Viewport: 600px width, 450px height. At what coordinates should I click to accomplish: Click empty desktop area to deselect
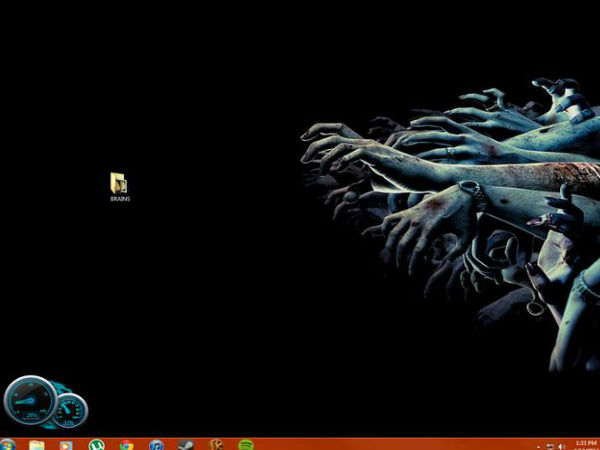tap(200, 300)
